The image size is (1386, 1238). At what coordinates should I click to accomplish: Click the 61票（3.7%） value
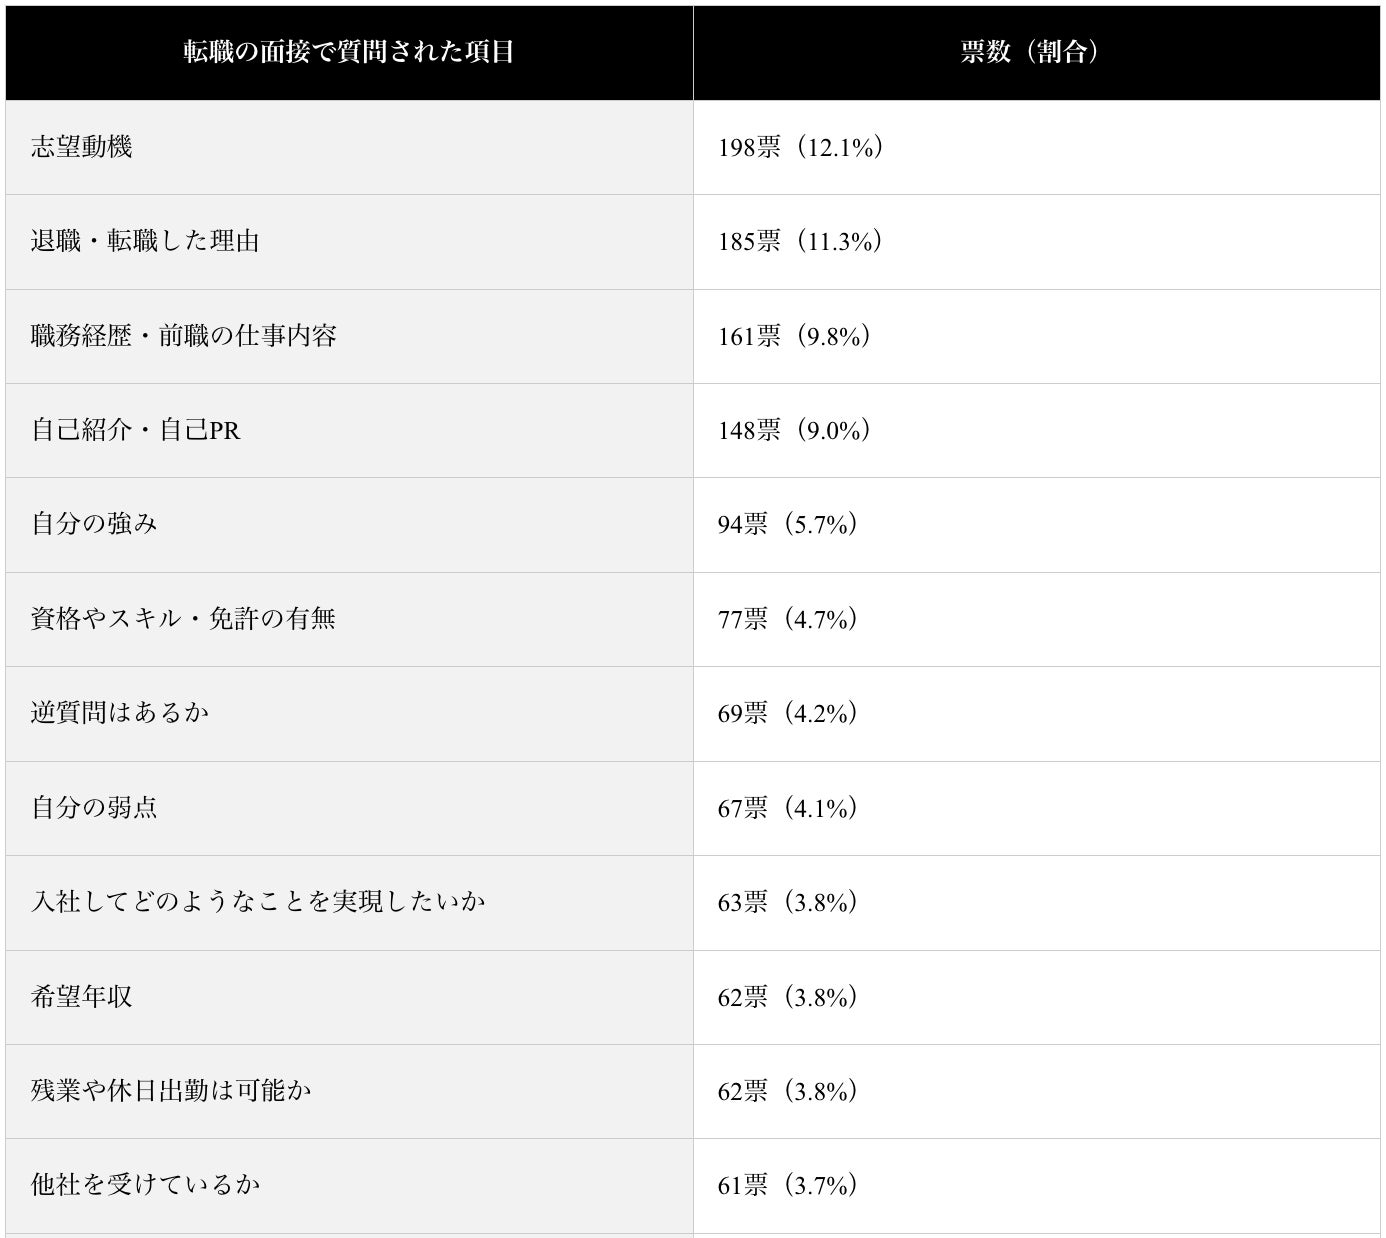pos(787,1186)
